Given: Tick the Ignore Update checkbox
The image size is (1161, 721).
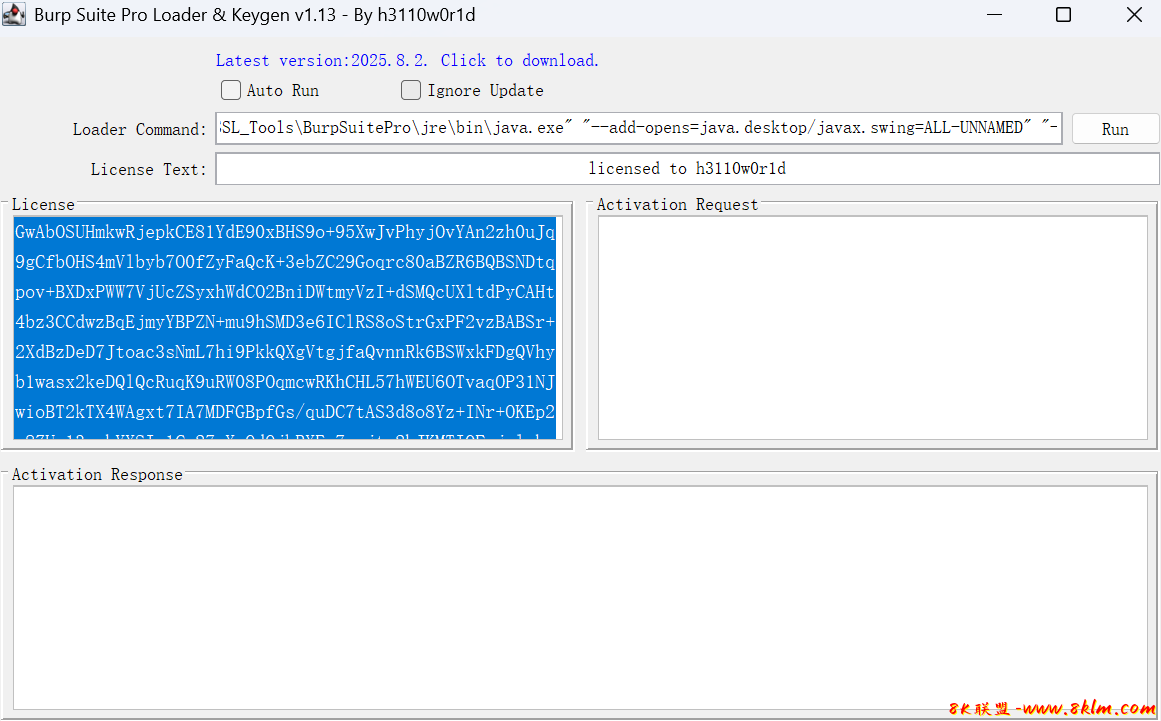Looking at the screenshot, I should 411,90.
